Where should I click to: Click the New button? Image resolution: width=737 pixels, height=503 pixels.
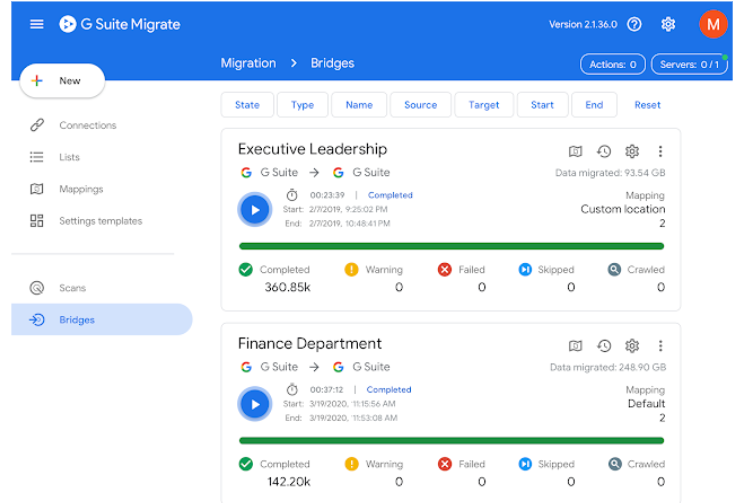[x=62, y=81]
